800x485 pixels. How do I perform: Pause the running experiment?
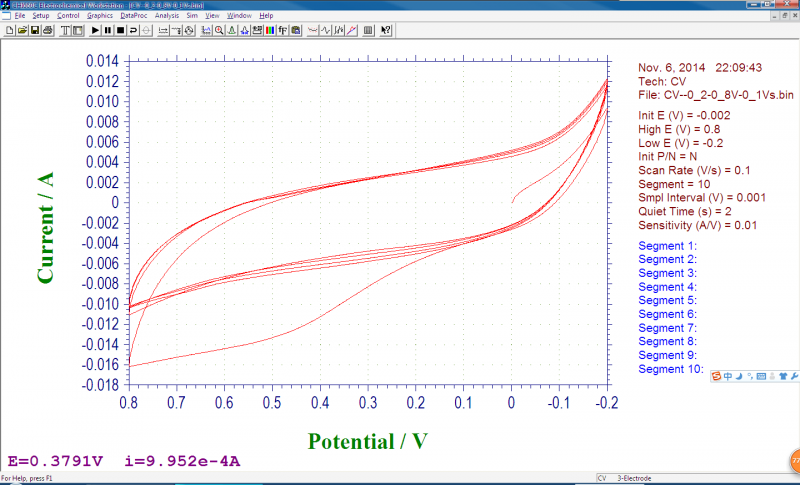[x=108, y=31]
